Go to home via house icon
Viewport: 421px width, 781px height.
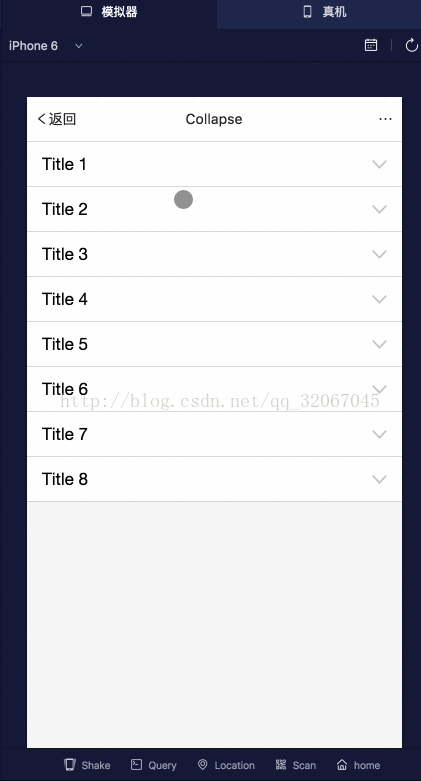(342, 765)
